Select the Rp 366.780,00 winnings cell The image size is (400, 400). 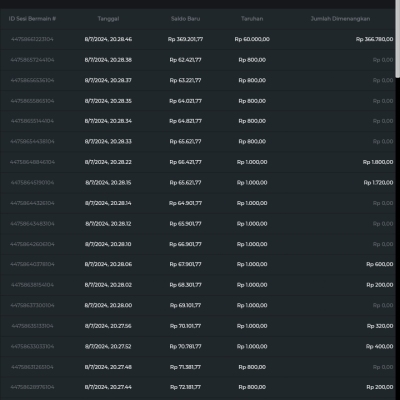(374, 39)
